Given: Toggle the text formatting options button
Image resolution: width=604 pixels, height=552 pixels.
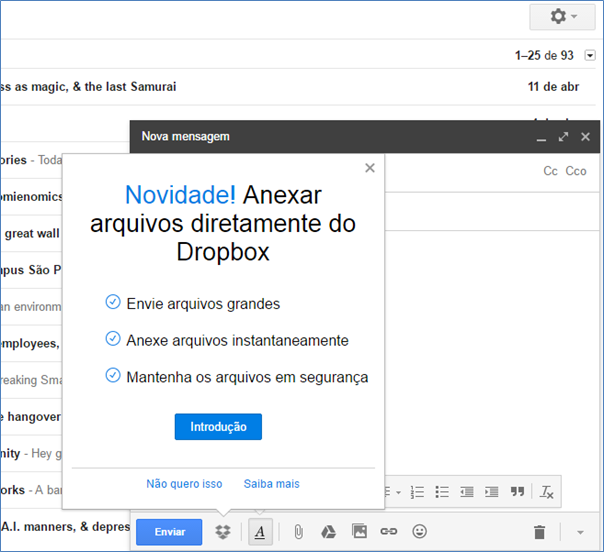Looking at the screenshot, I should pyautogui.click(x=260, y=532).
